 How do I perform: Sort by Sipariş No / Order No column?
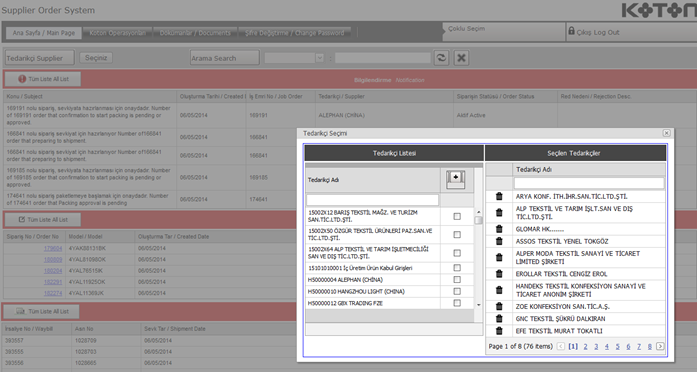click(34, 236)
